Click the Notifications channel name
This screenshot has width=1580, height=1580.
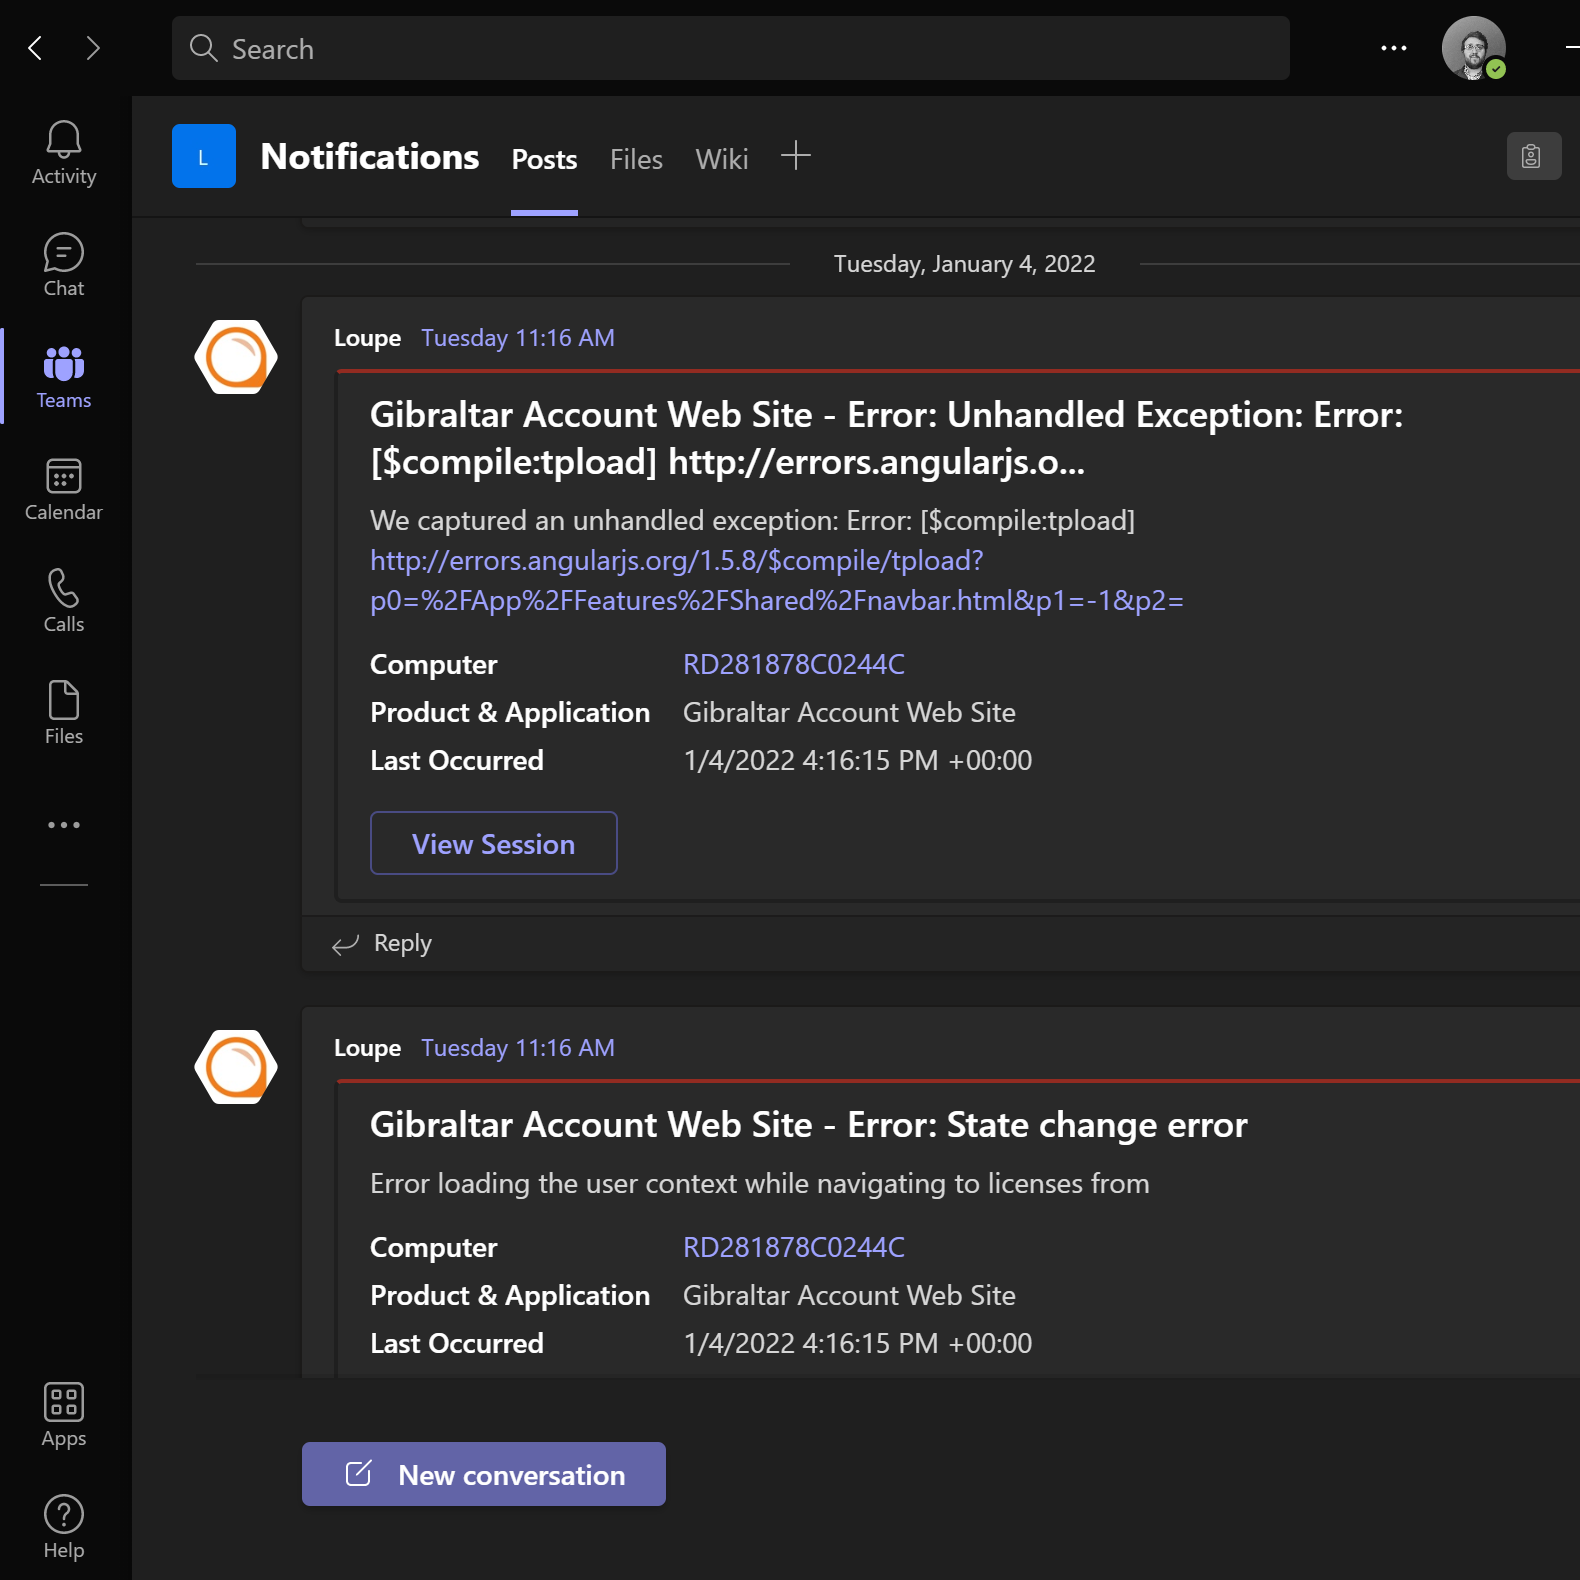(x=370, y=157)
